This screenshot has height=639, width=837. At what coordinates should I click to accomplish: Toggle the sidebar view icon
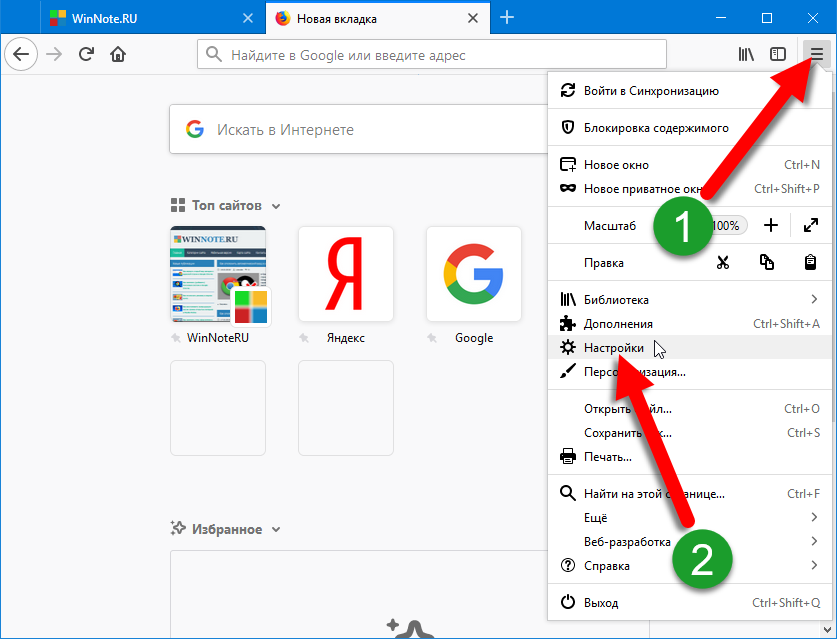tap(777, 54)
